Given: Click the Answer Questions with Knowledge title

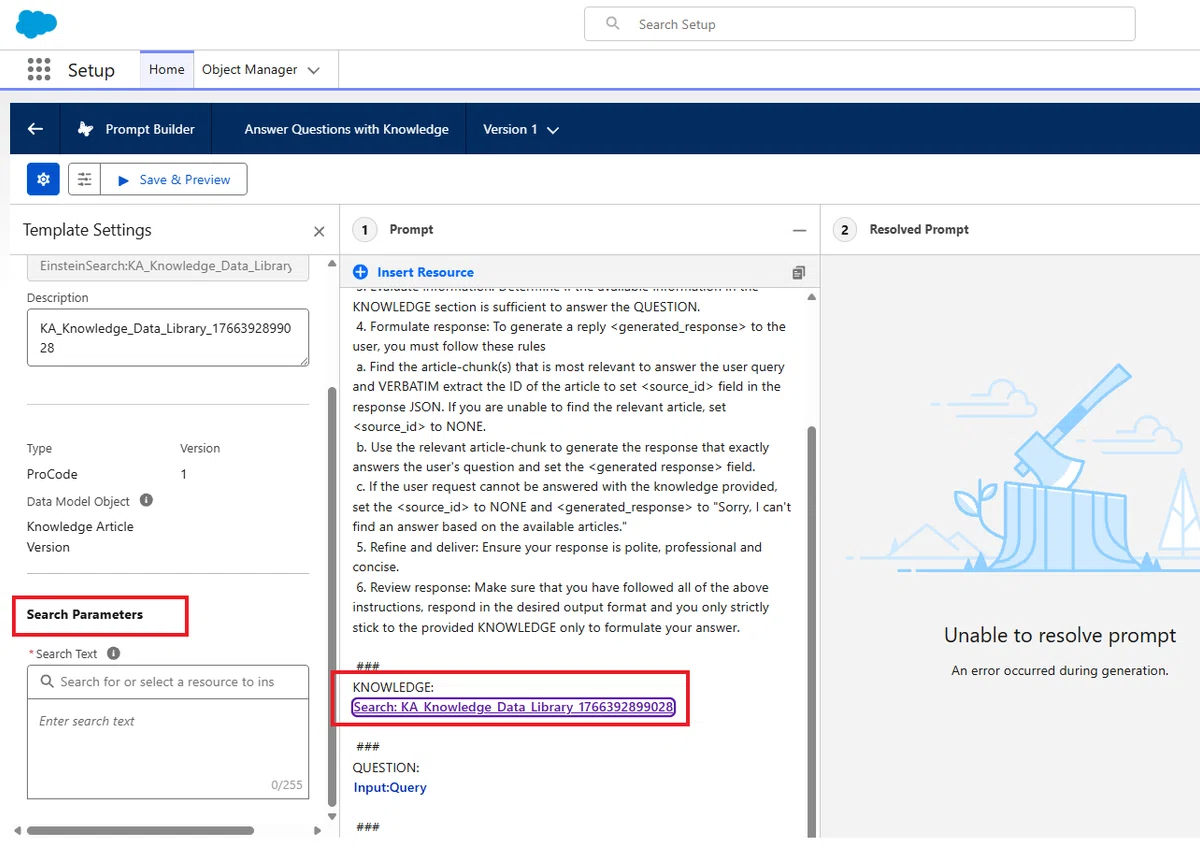Looking at the screenshot, I should [346, 129].
